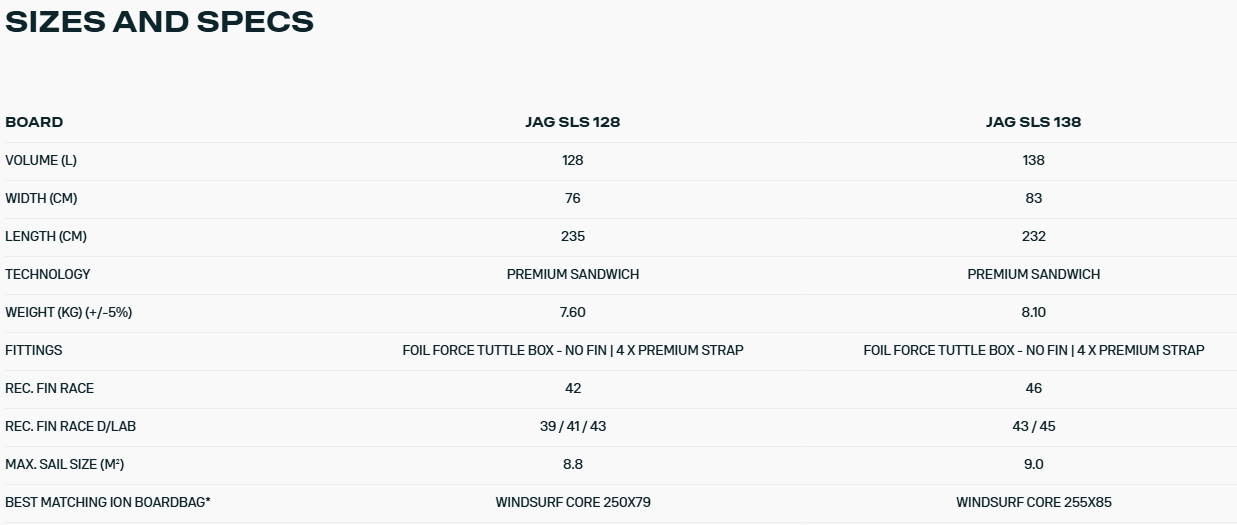
Task: Select the JAG SLS 138 column header
Action: 1033,122
